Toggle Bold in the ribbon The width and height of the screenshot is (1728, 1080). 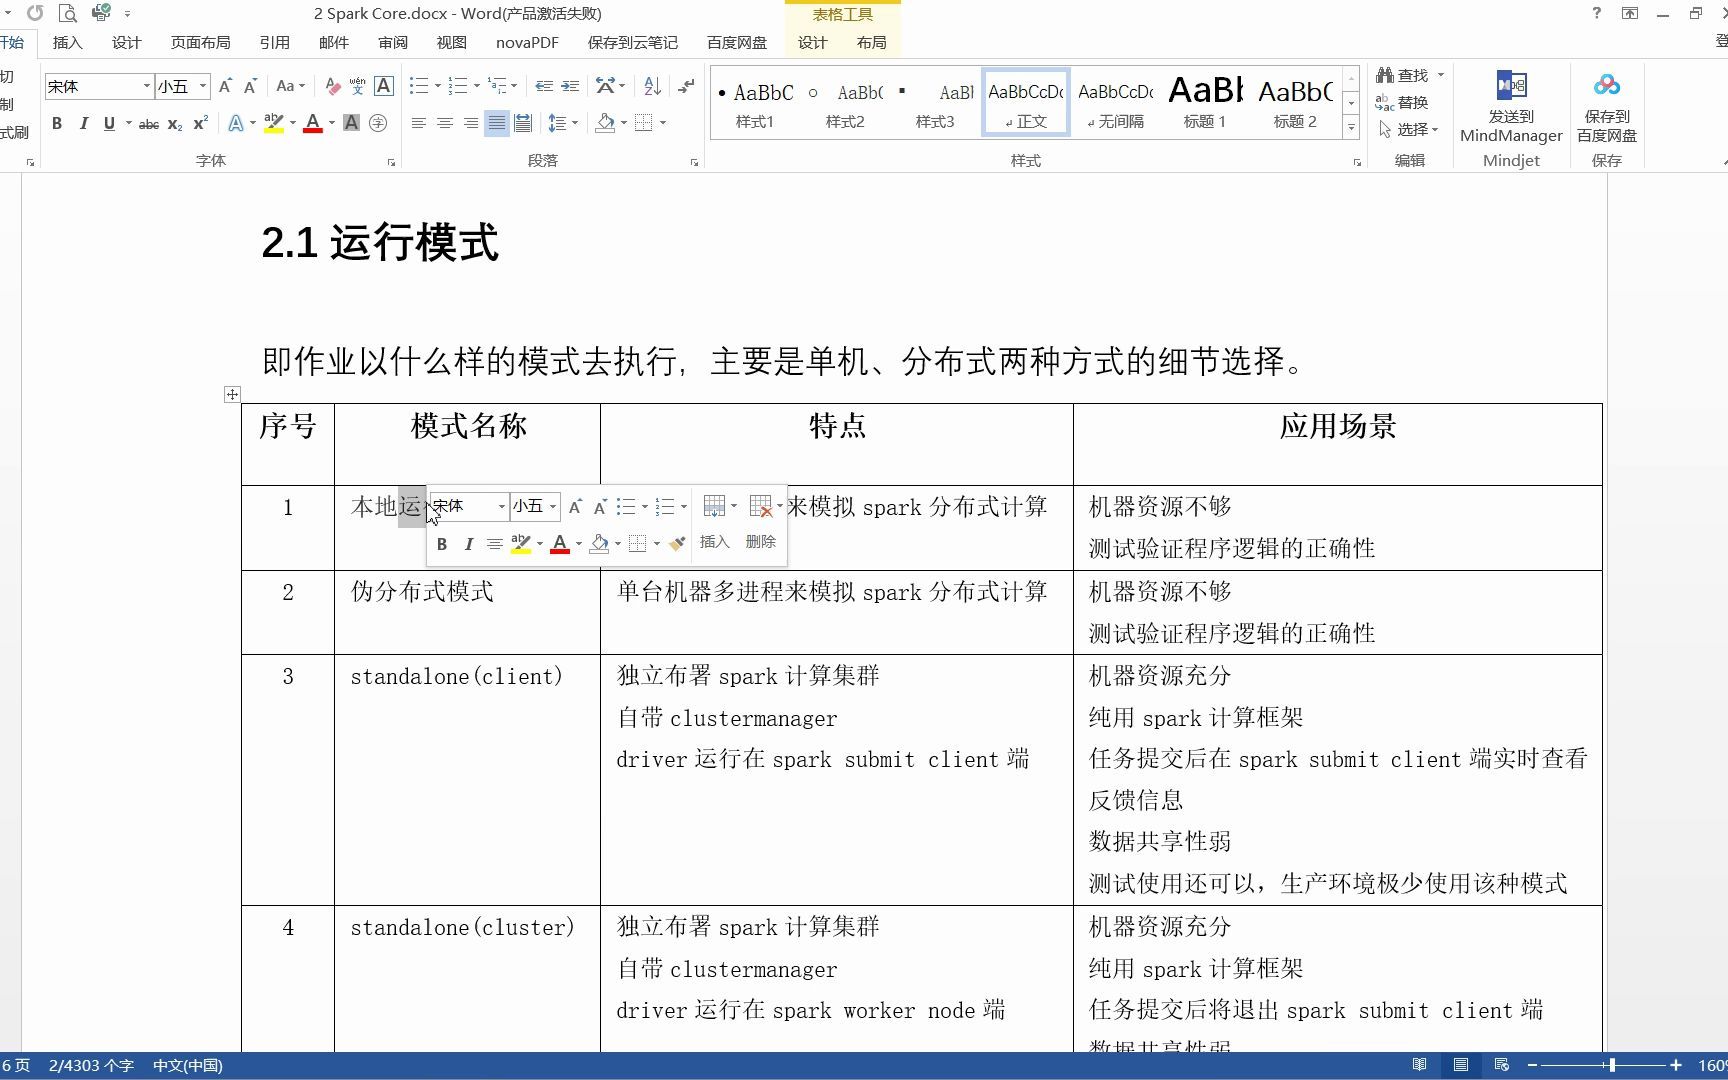(x=57, y=123)
